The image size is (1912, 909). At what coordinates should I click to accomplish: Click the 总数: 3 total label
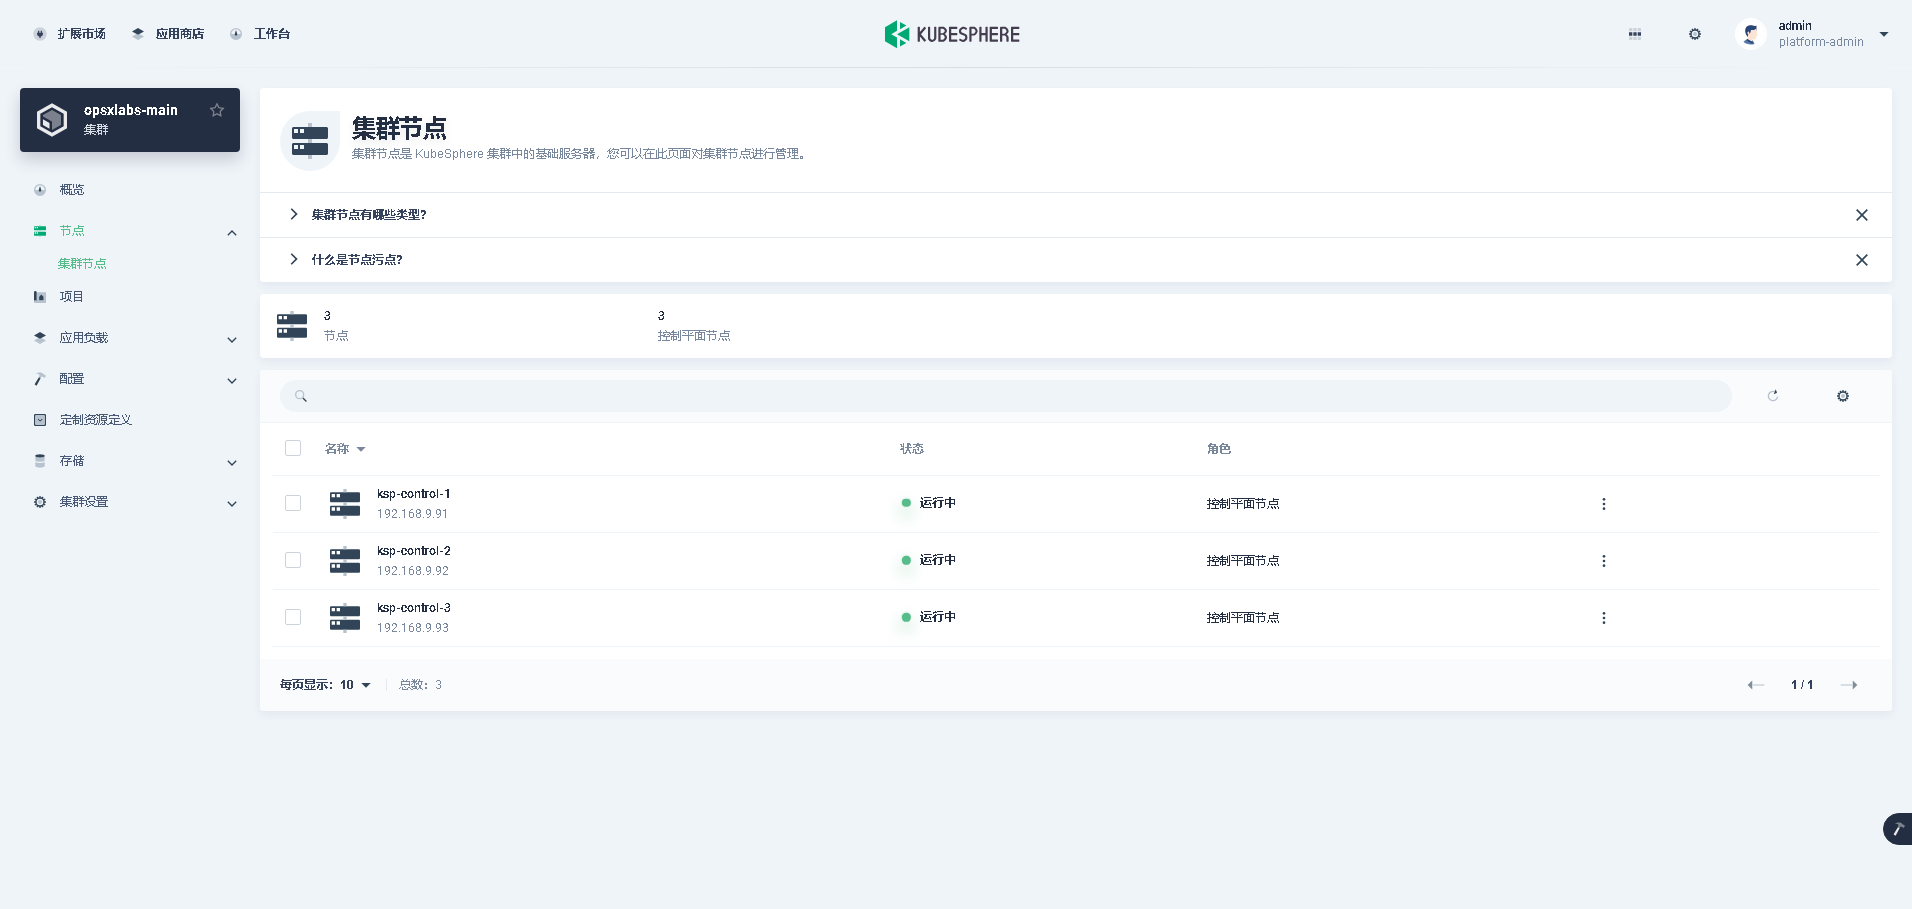click(421, 685)
